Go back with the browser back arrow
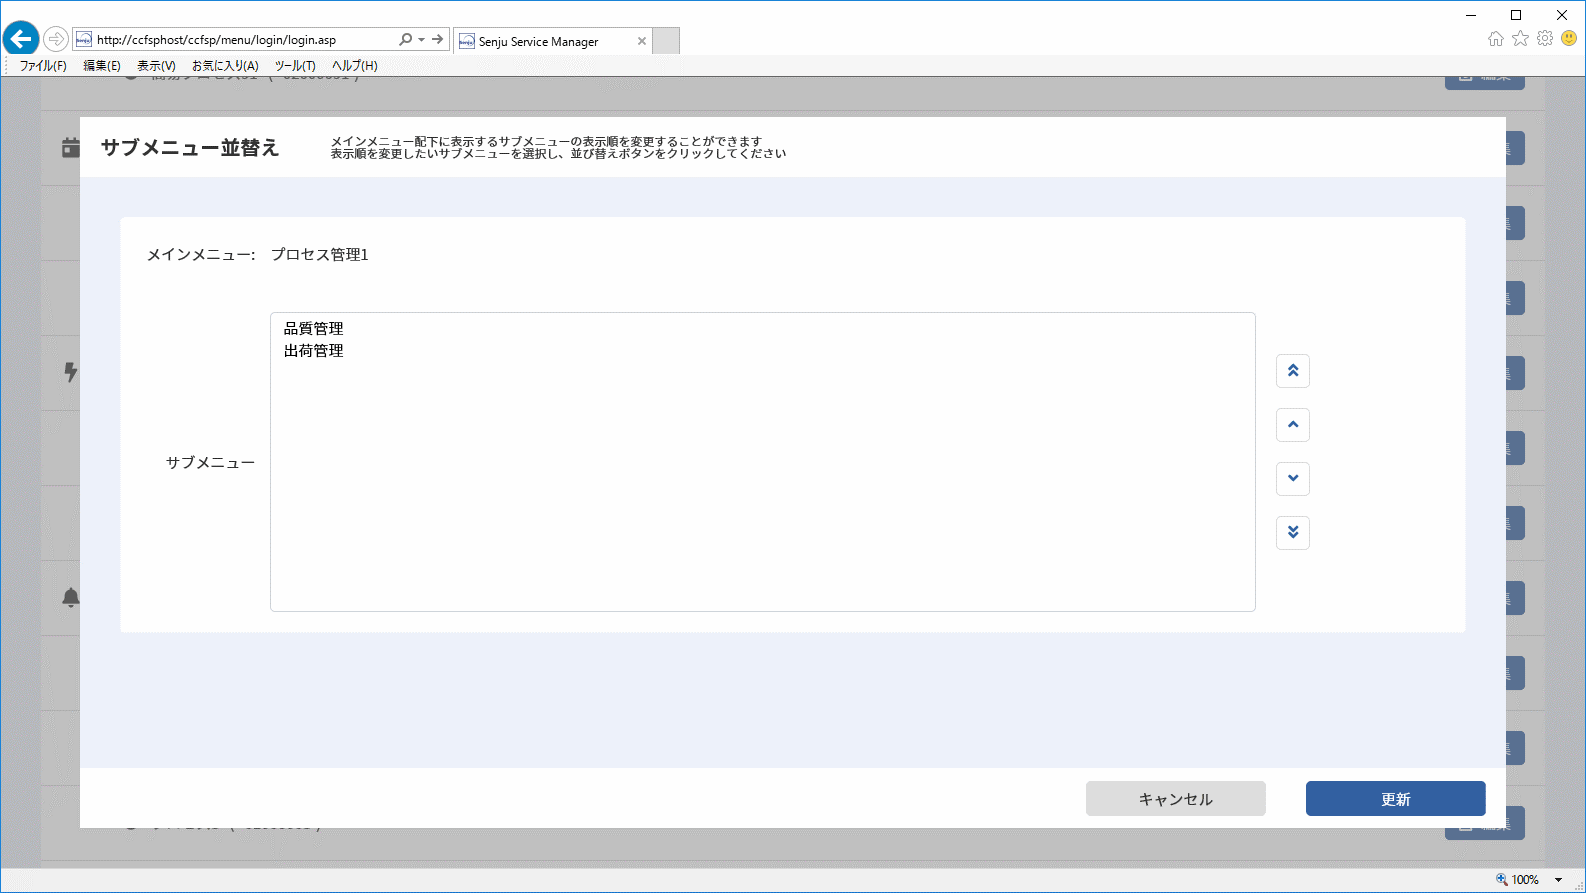Screen dimensions: 1586x893 click(21, 39)
